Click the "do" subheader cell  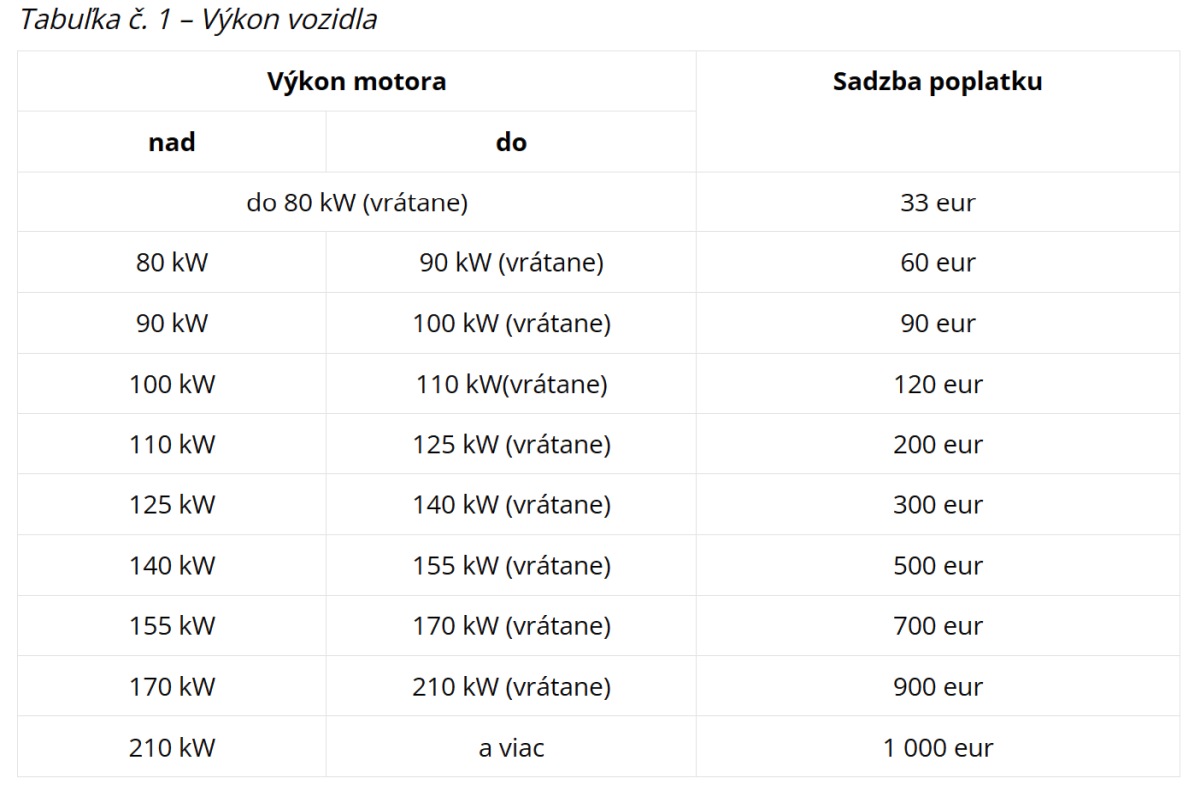click(x=511, y=142)
